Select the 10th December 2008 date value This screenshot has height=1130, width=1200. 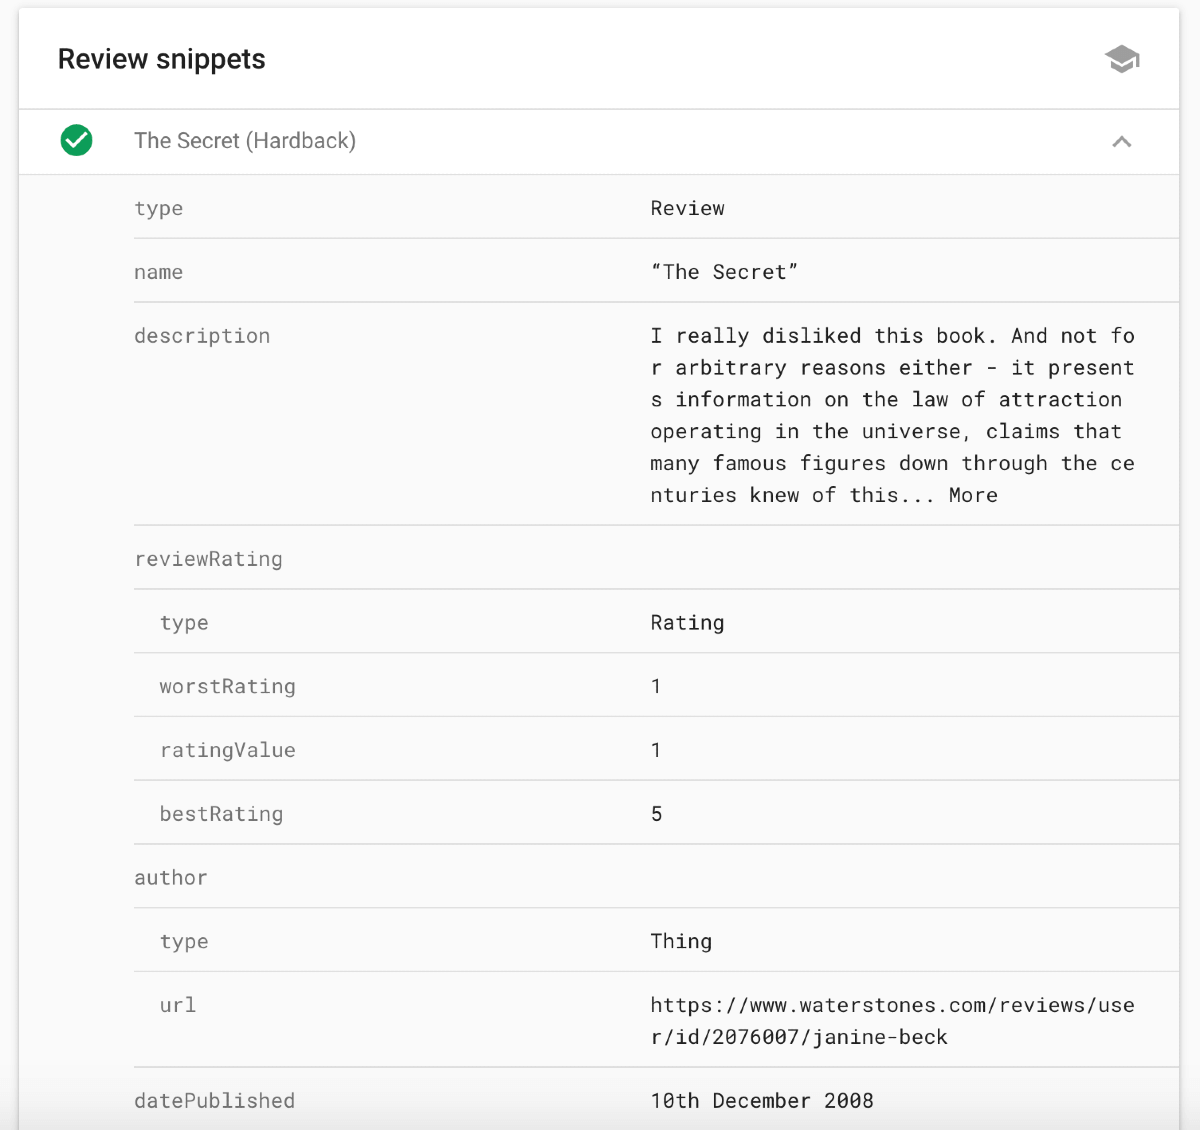point(762,1101)
